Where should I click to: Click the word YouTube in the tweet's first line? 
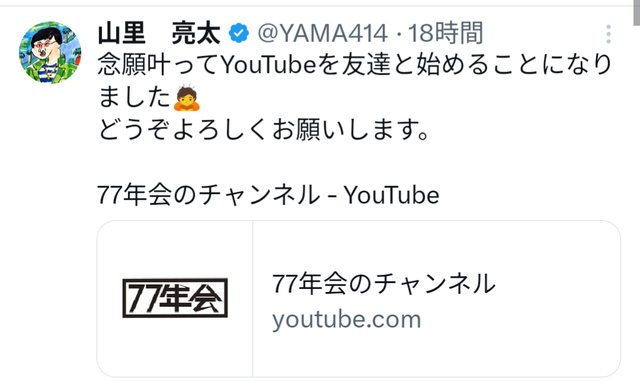(269, 65)
